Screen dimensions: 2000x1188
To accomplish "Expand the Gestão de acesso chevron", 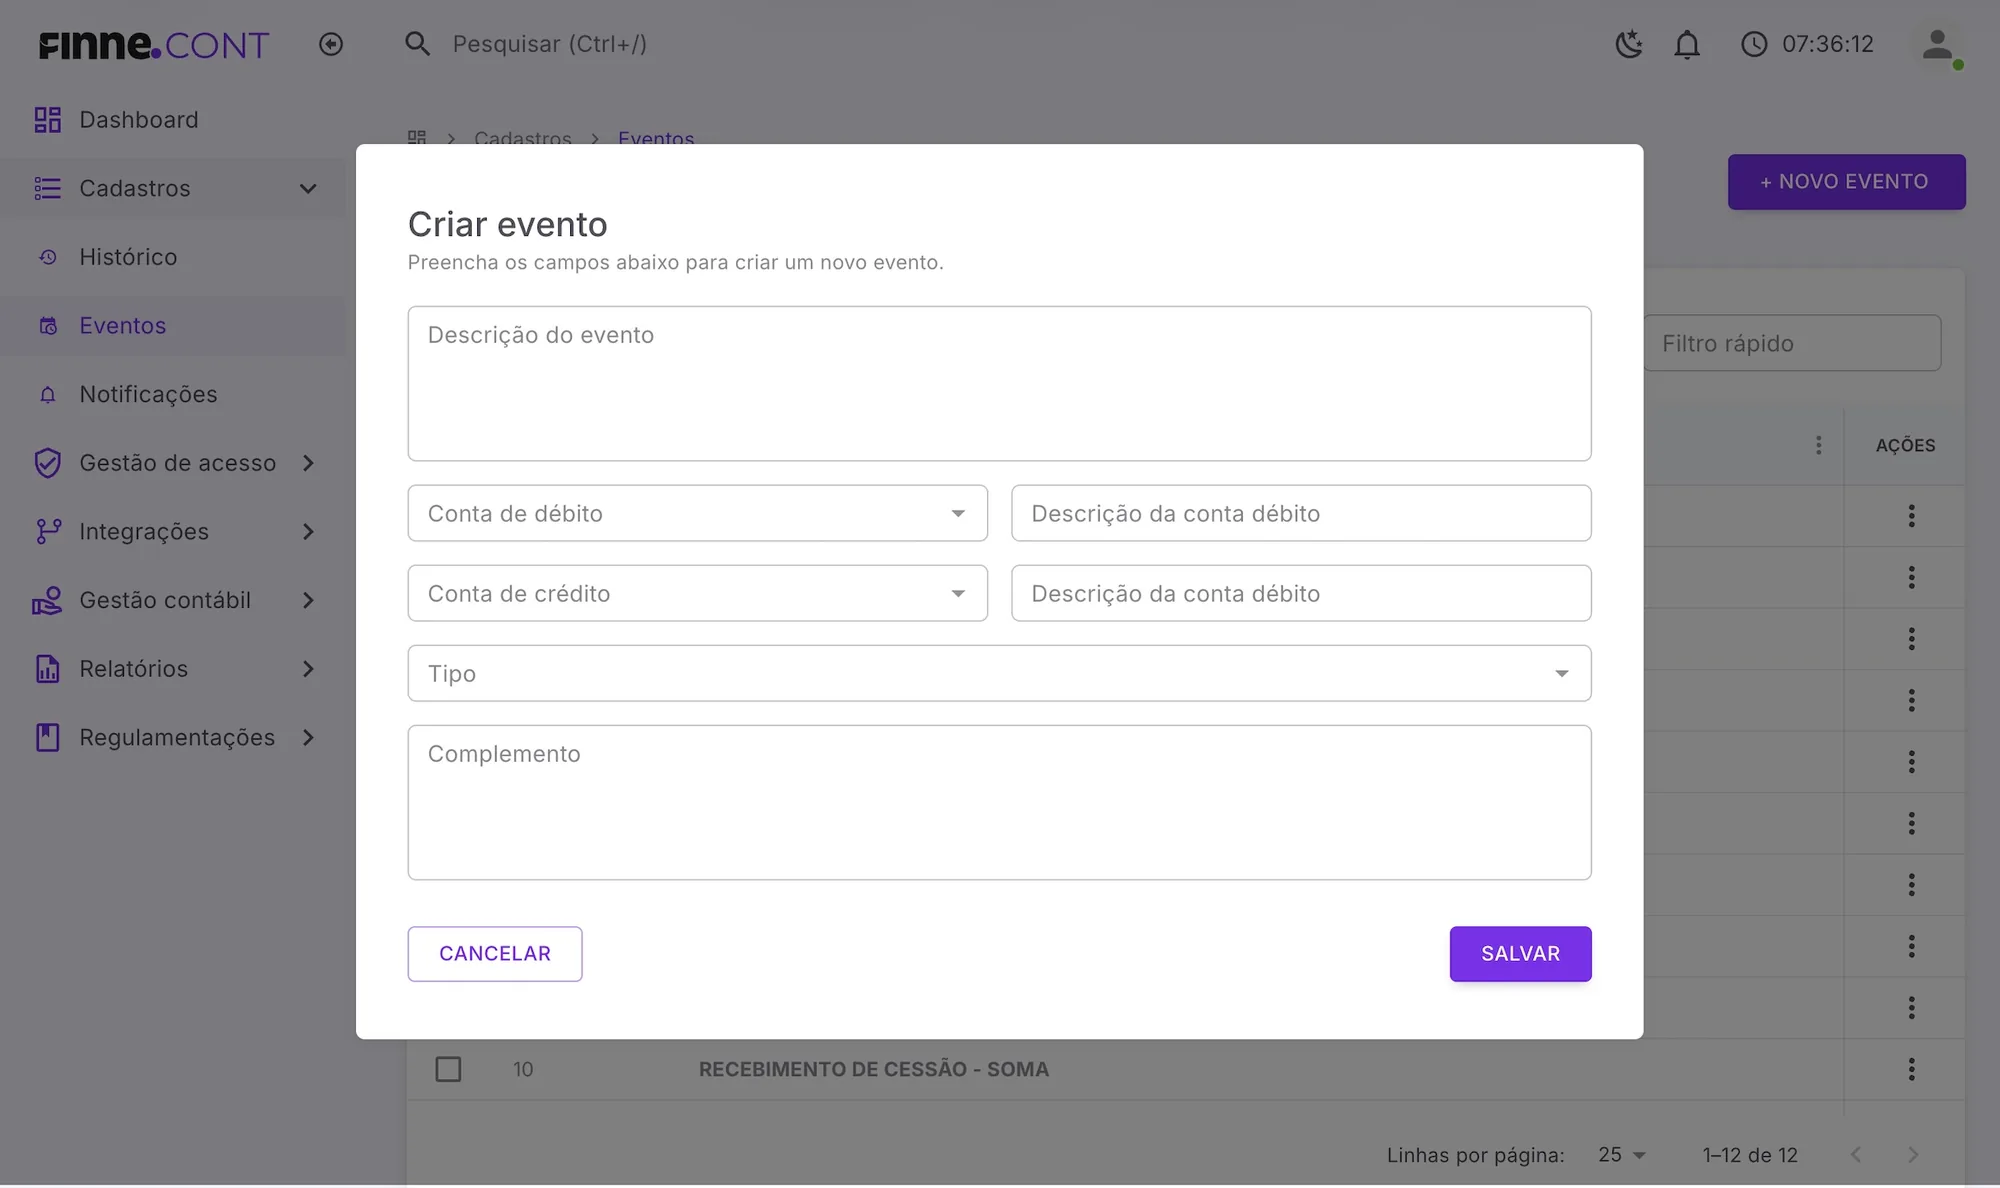I will tap(308, 463).
